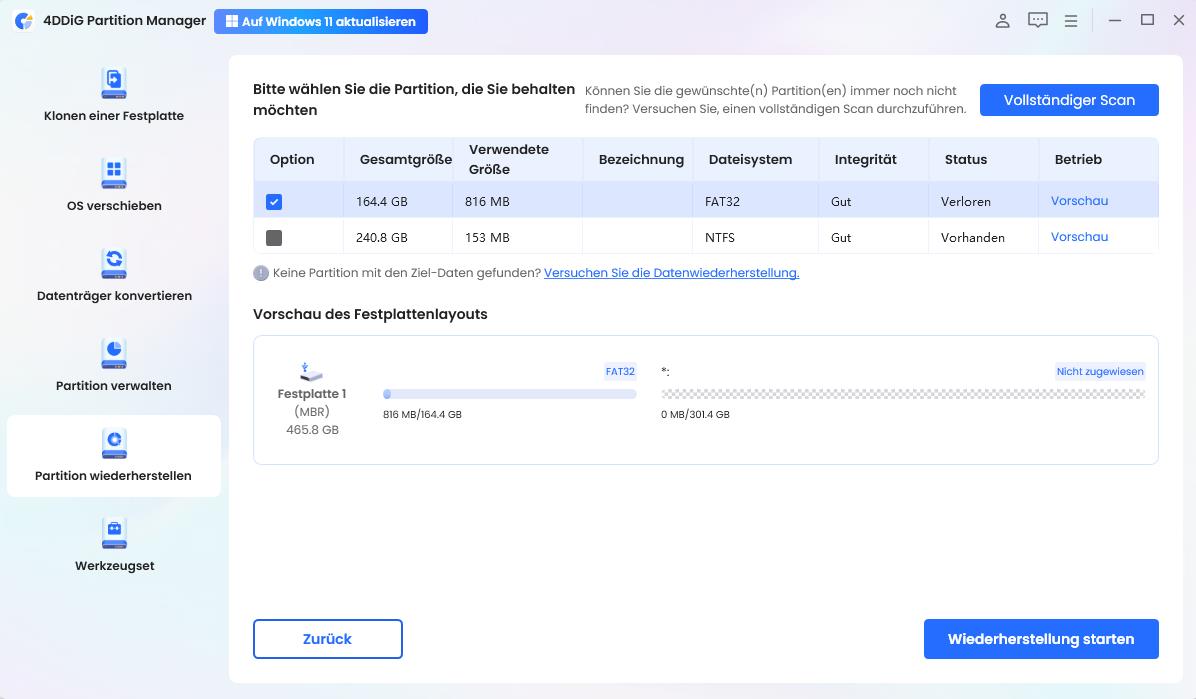Screen dimensions: 1196x699
Task: Uncheck the 164.4 GB FAT32 partition checkbox
Action: coord(274,201)
